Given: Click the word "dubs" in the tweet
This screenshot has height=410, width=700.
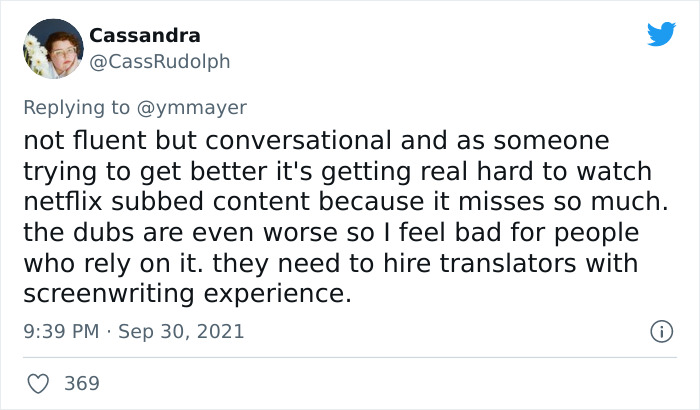Looking at the screenshot, I should (x=104, y=232).
